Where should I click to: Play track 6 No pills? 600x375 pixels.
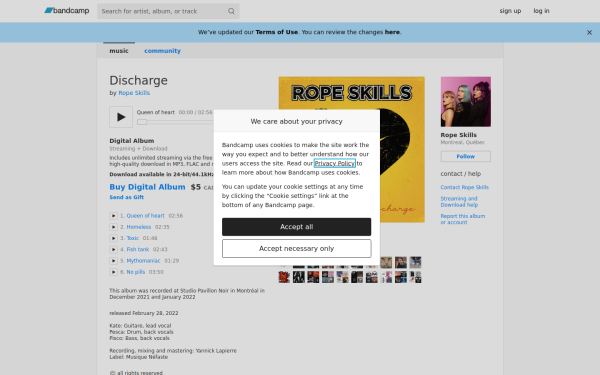tap(113, 272)
